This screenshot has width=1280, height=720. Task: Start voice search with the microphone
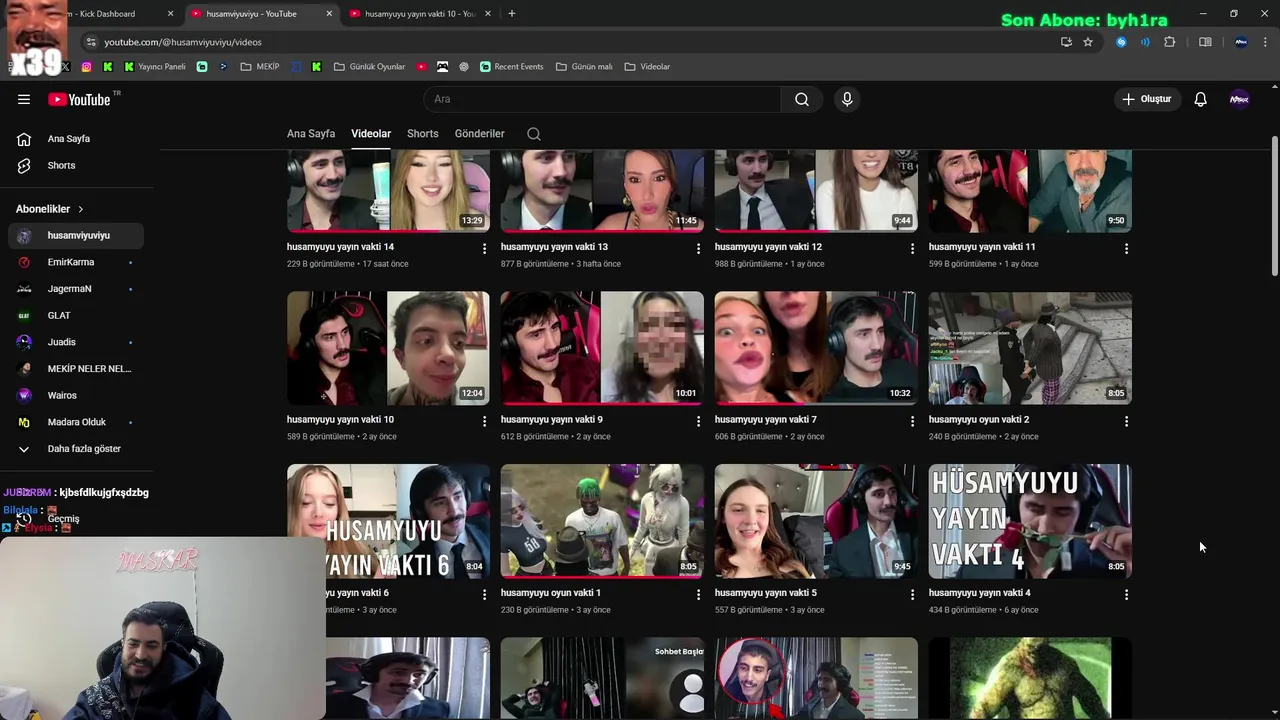click(x=847, y=99)
